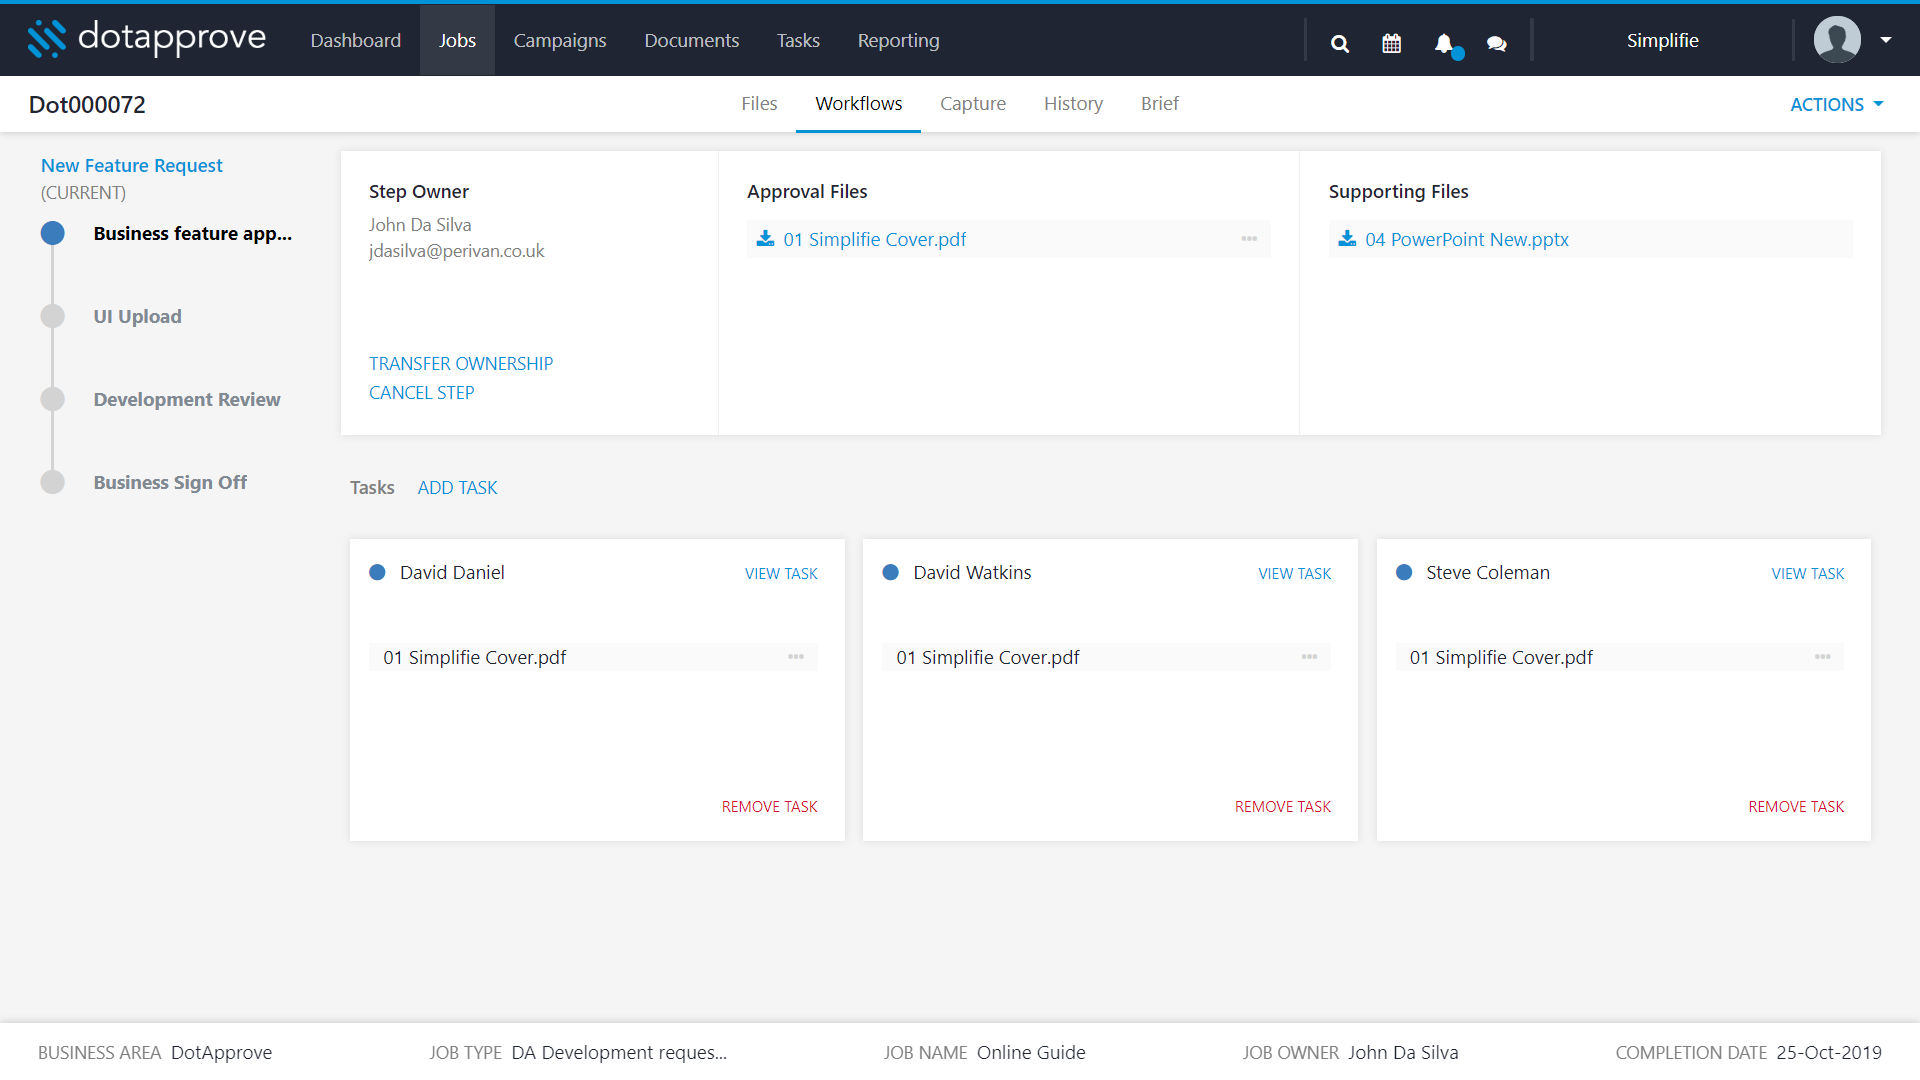Click the grey marker for Development Review
Image resolution: width=1920 pixels, height=1080 pixels.
click(x=52, y=400)
